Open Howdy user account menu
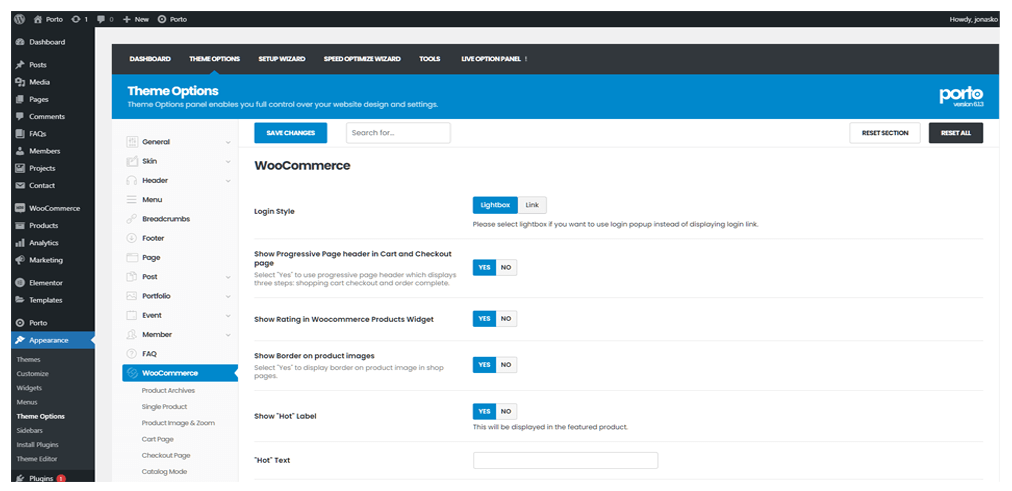 [x=974, y=19]
